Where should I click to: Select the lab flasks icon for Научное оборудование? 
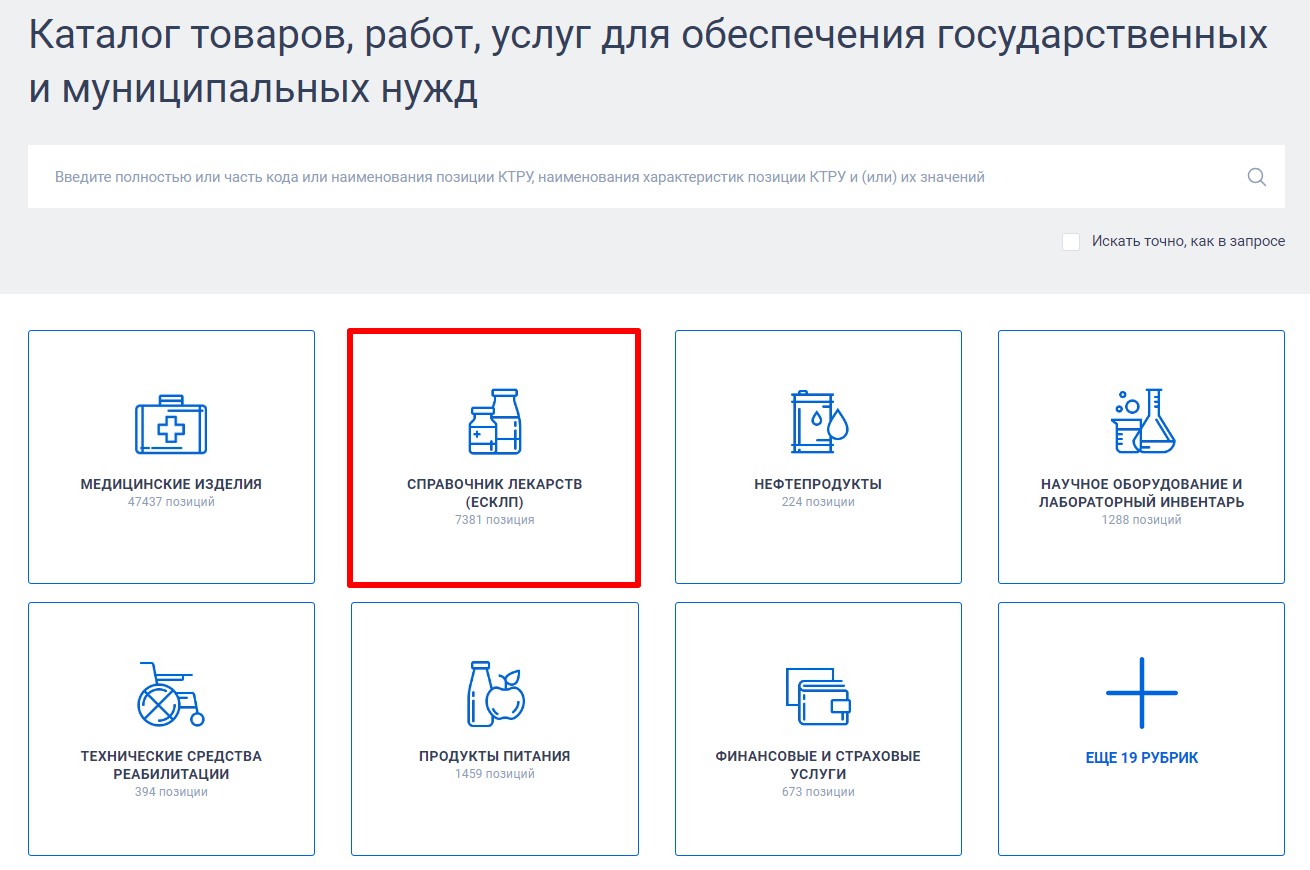(x=1141, y=420)
